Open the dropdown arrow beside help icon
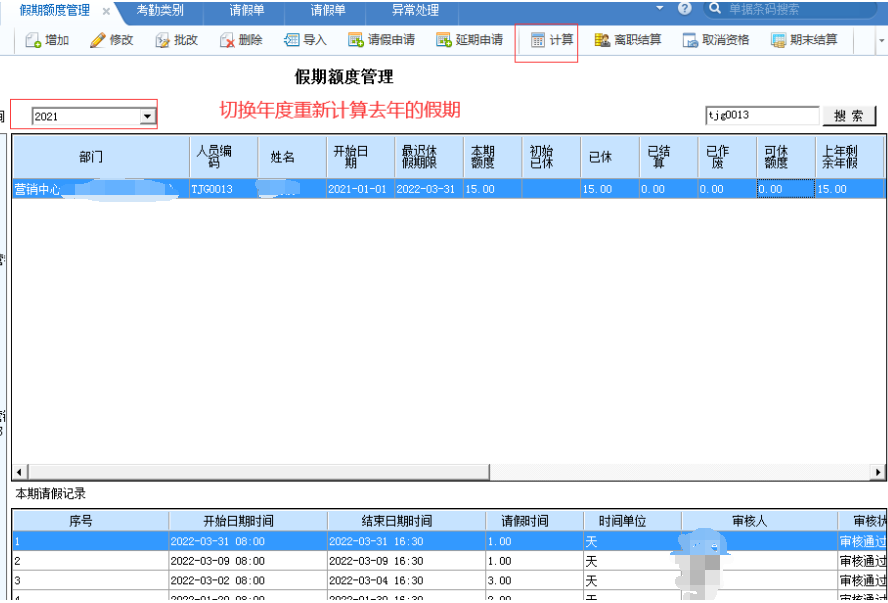 660,8
